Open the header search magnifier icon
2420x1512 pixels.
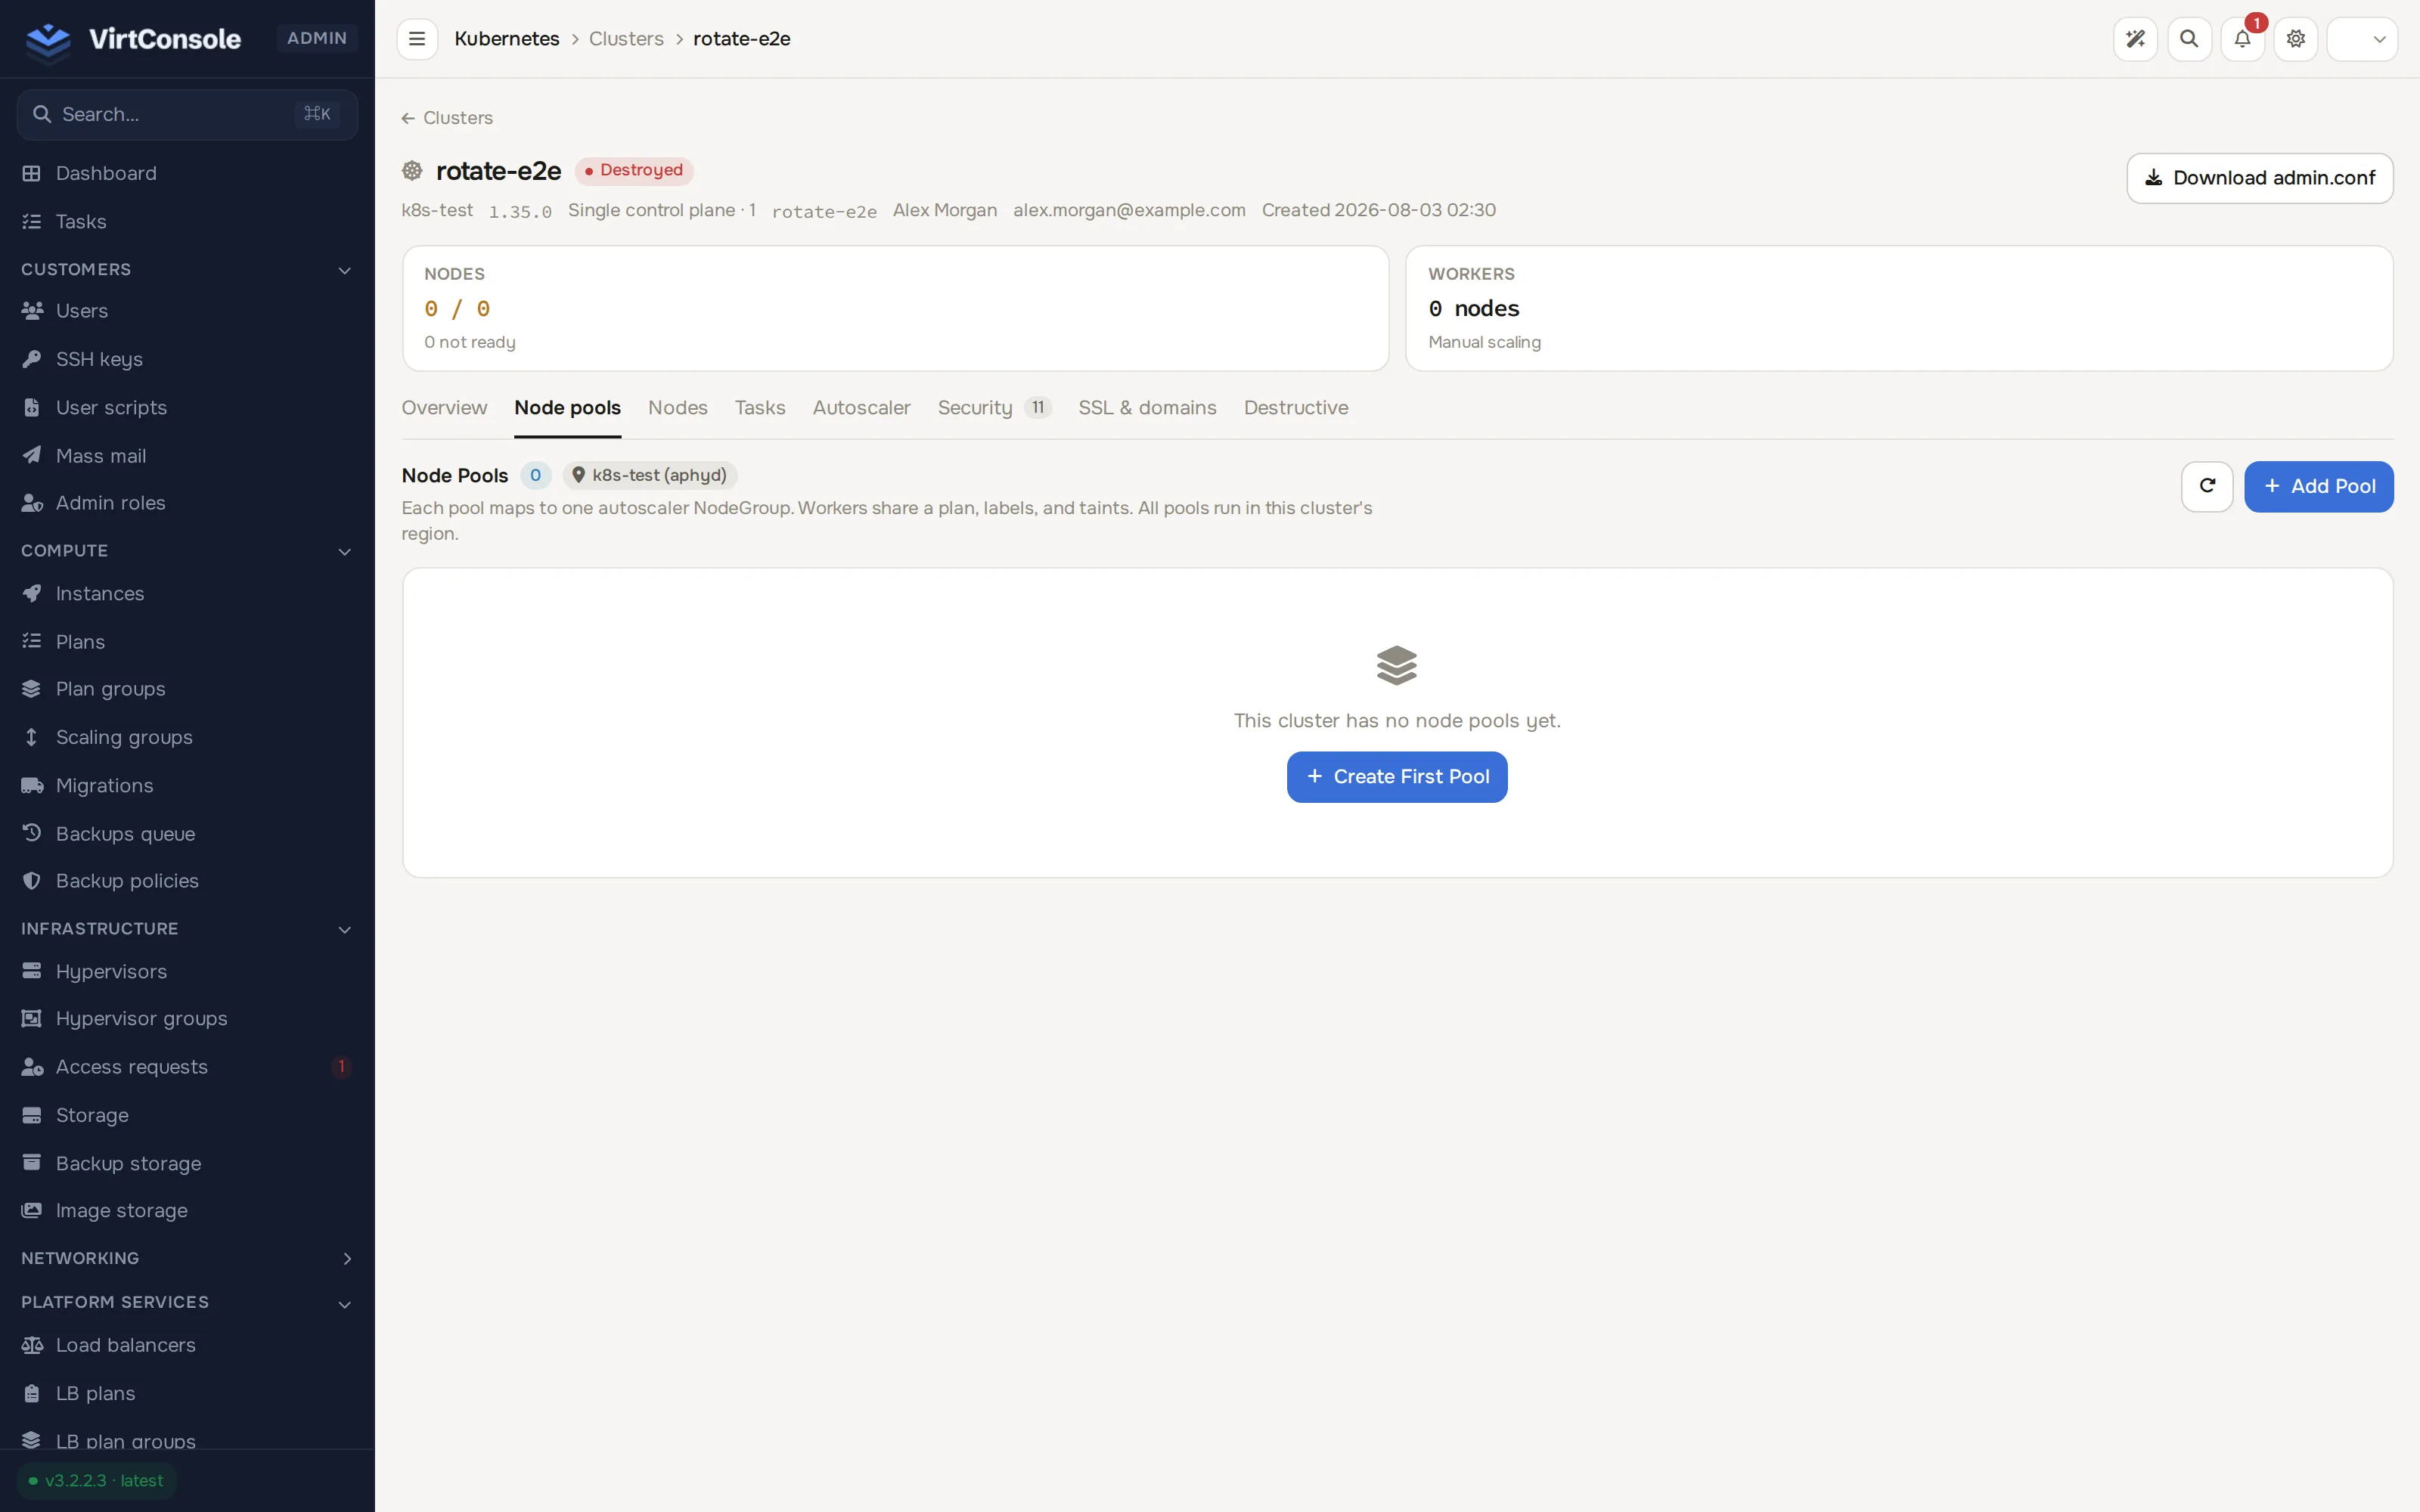[2189, 39]
